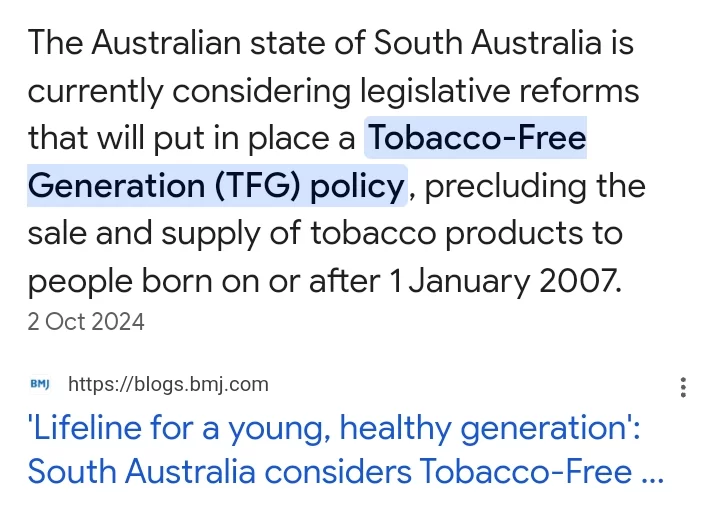Open the 'Lifeline for a young, healthy generation' result

click(345, 449)
